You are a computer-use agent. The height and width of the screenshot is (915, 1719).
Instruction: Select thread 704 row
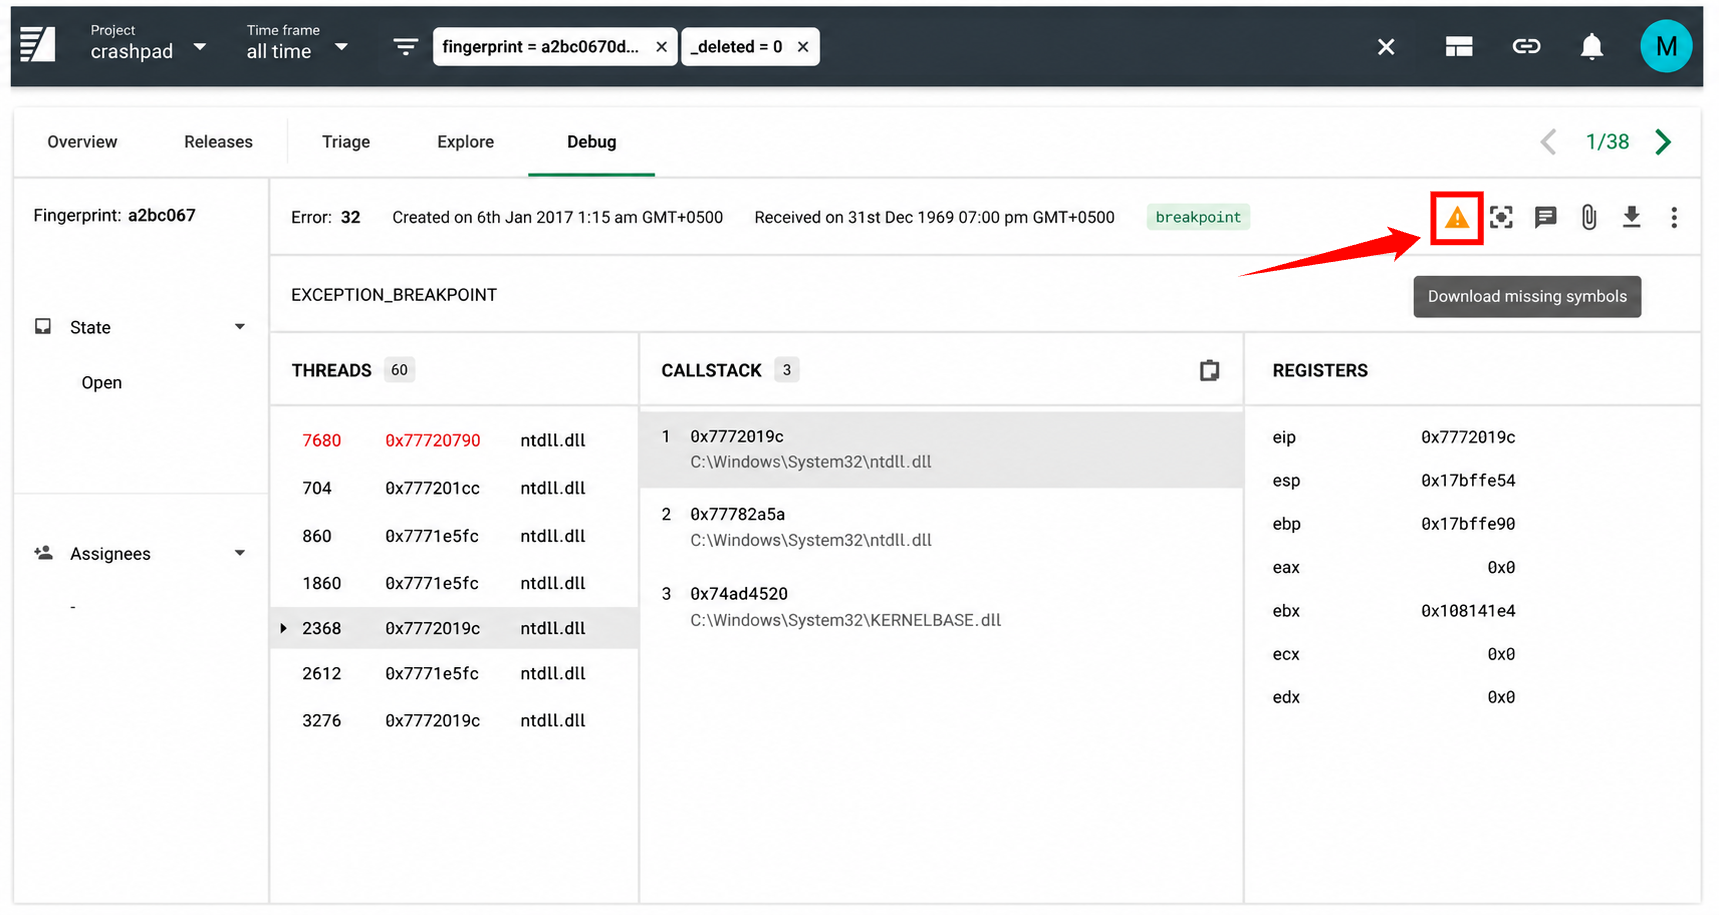pos(454,488)
